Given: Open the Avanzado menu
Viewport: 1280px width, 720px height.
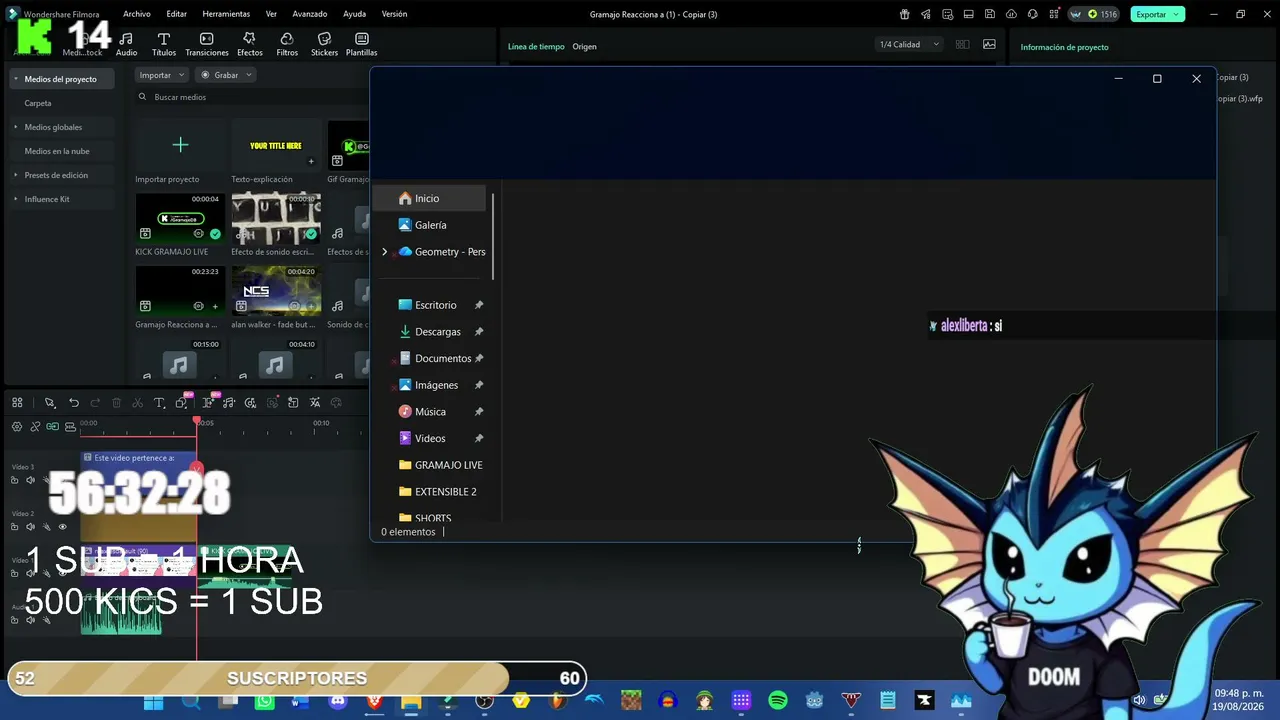Looking at the screenshot, I should (310, 14).
